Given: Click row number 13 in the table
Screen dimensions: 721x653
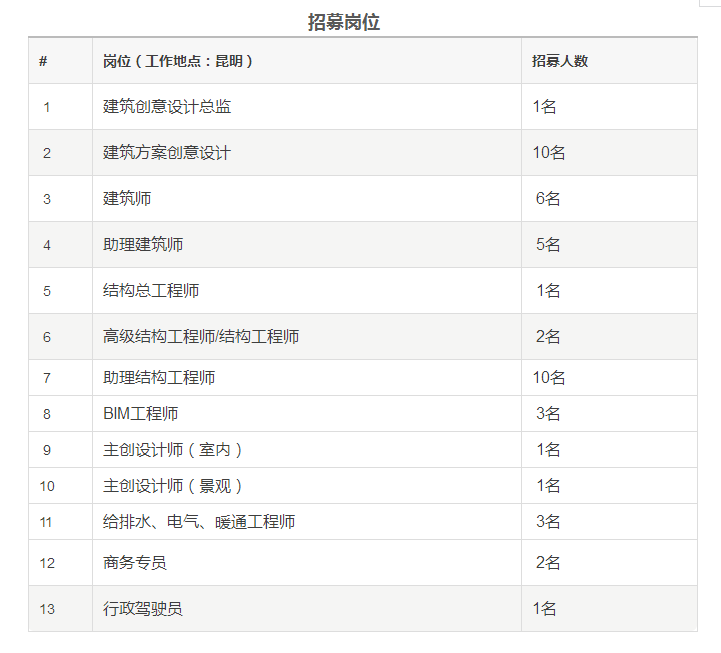Looking at the screenshot, I should 47,609.
